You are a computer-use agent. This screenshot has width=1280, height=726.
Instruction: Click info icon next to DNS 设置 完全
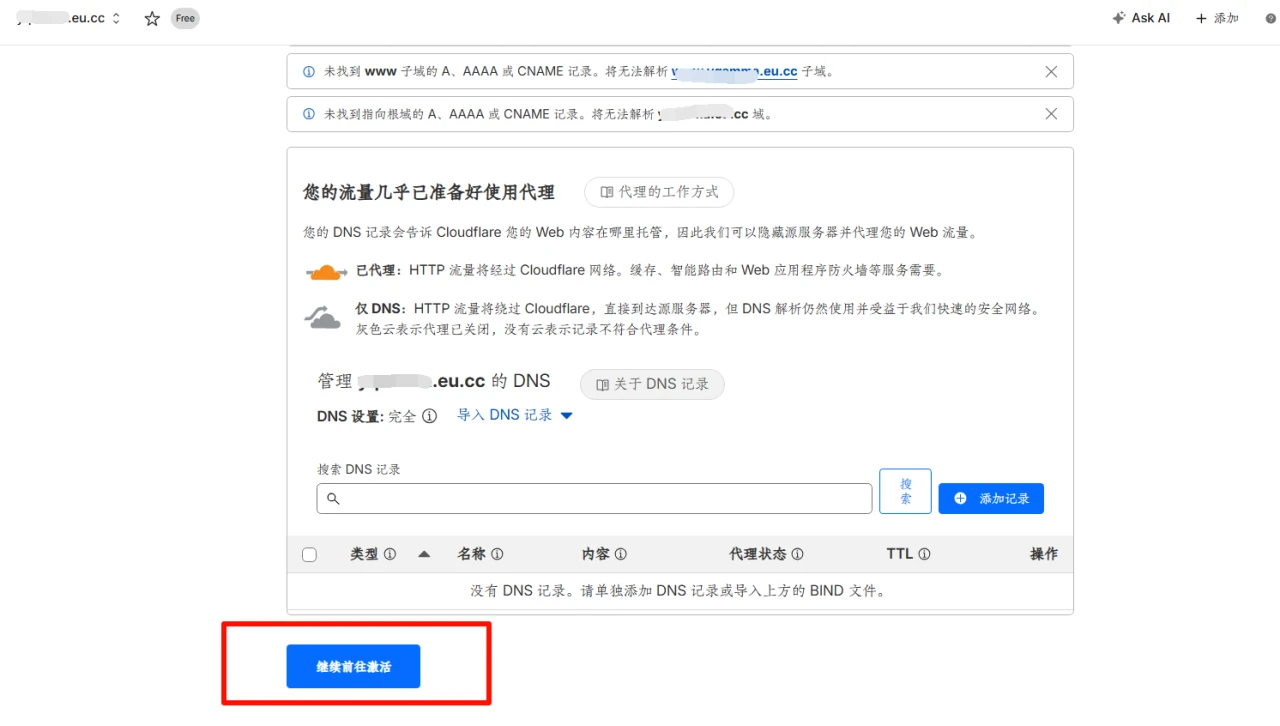[429, 416]
